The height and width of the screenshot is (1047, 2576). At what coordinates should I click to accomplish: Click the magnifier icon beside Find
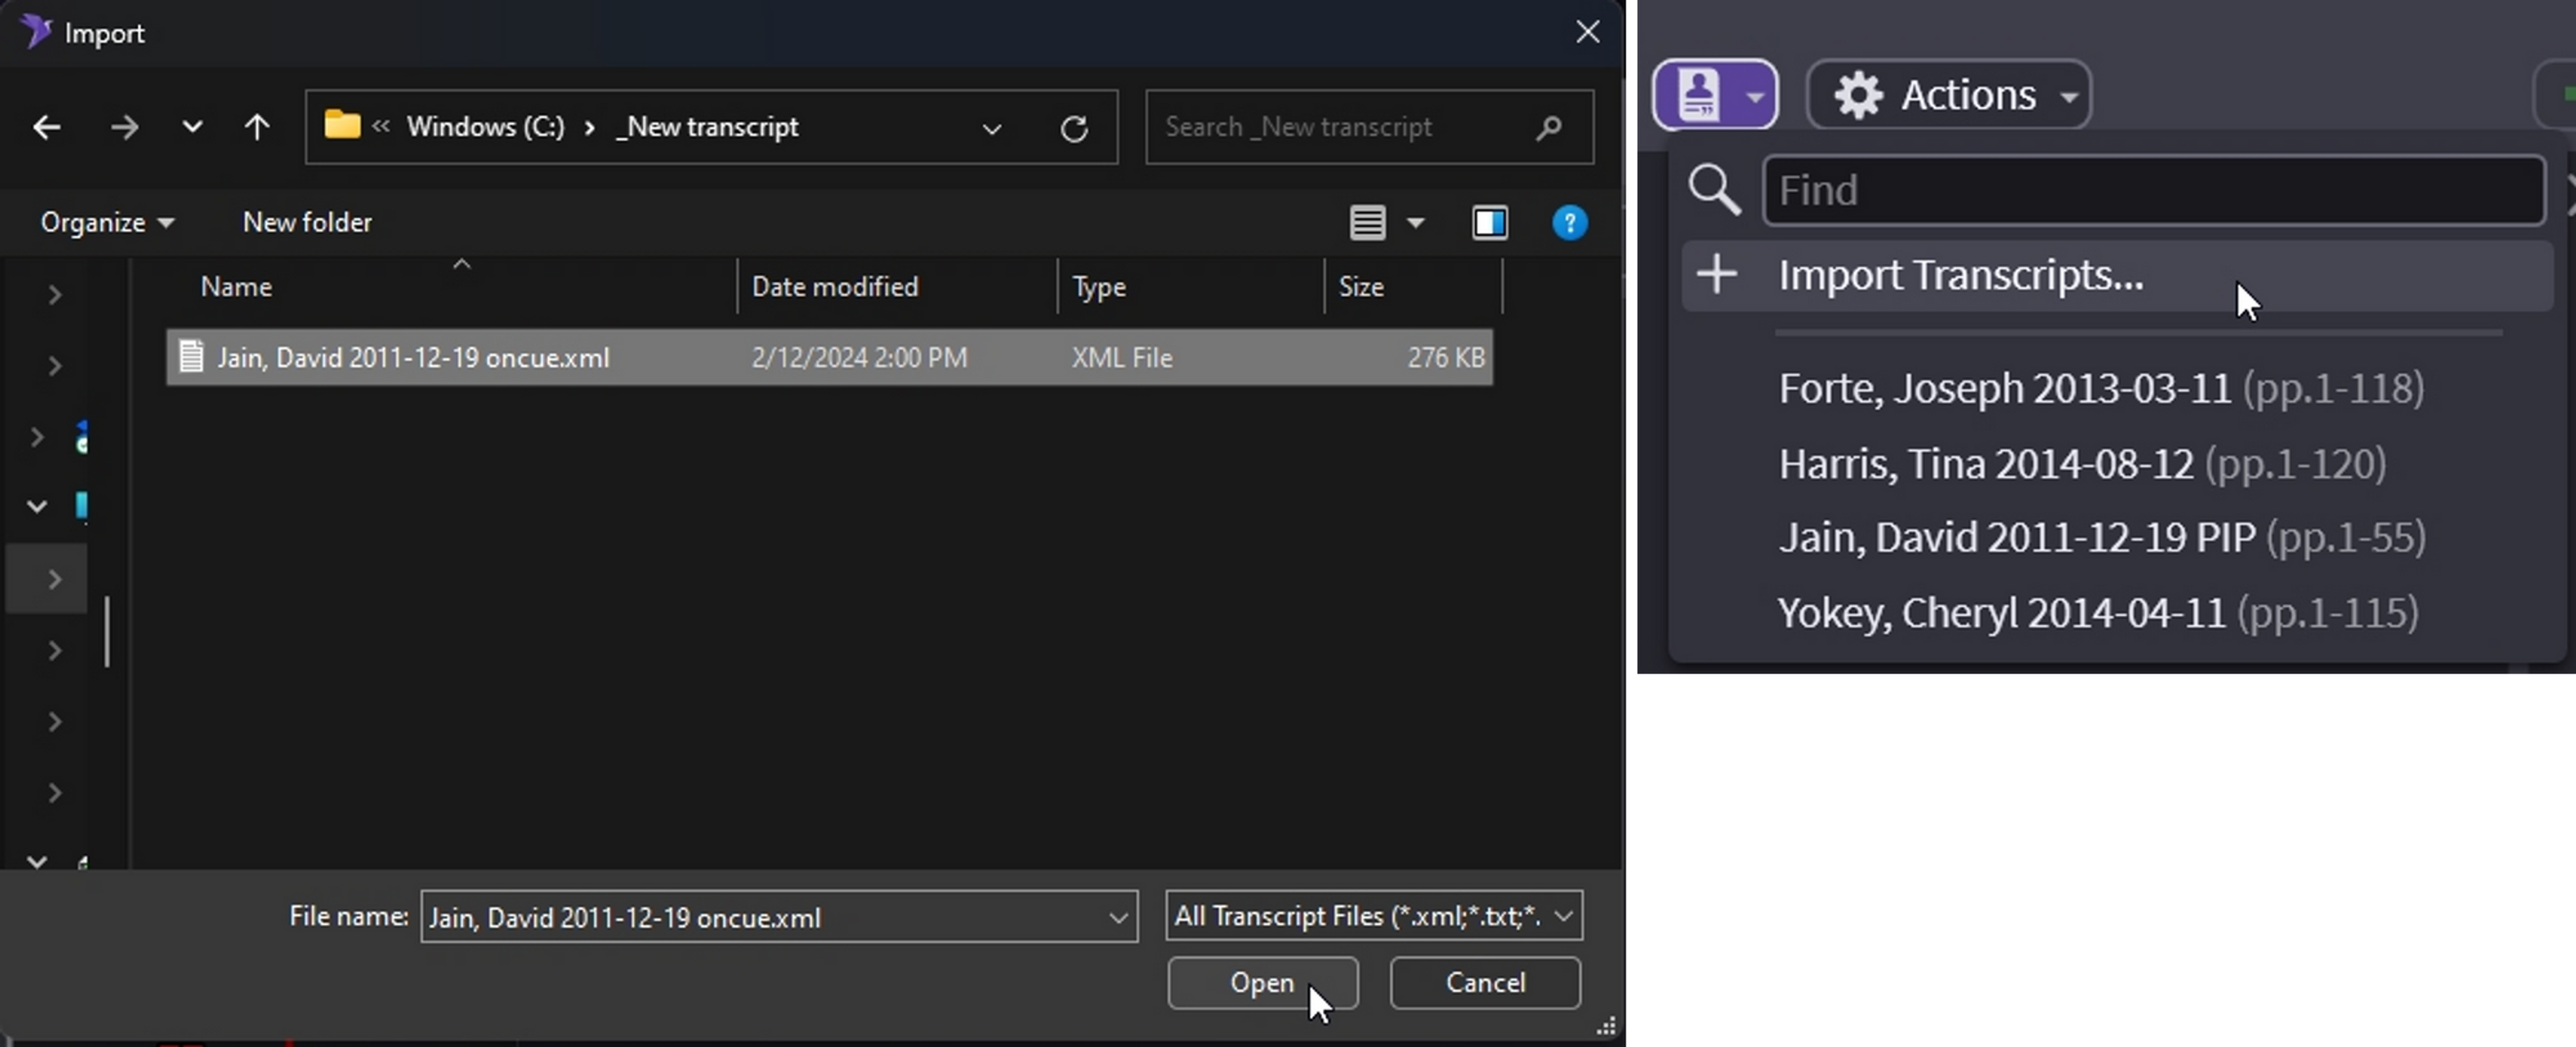[x=1714, y=190]
